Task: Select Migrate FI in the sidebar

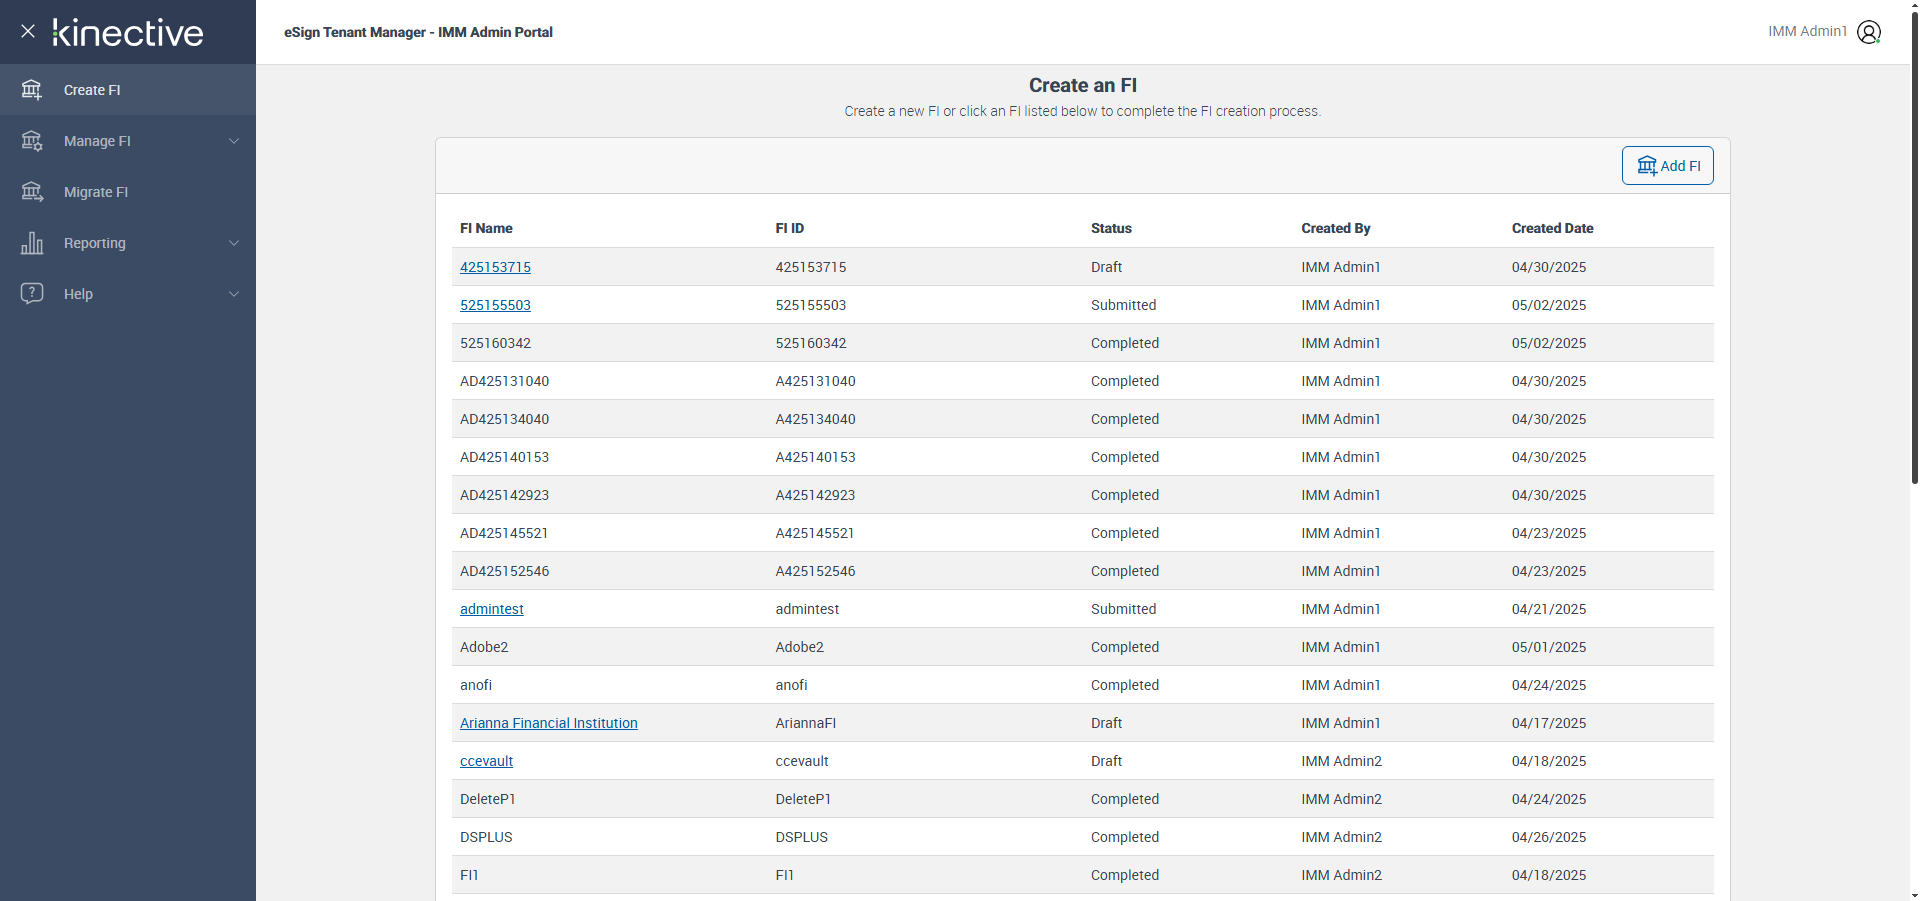Action: 96,192
